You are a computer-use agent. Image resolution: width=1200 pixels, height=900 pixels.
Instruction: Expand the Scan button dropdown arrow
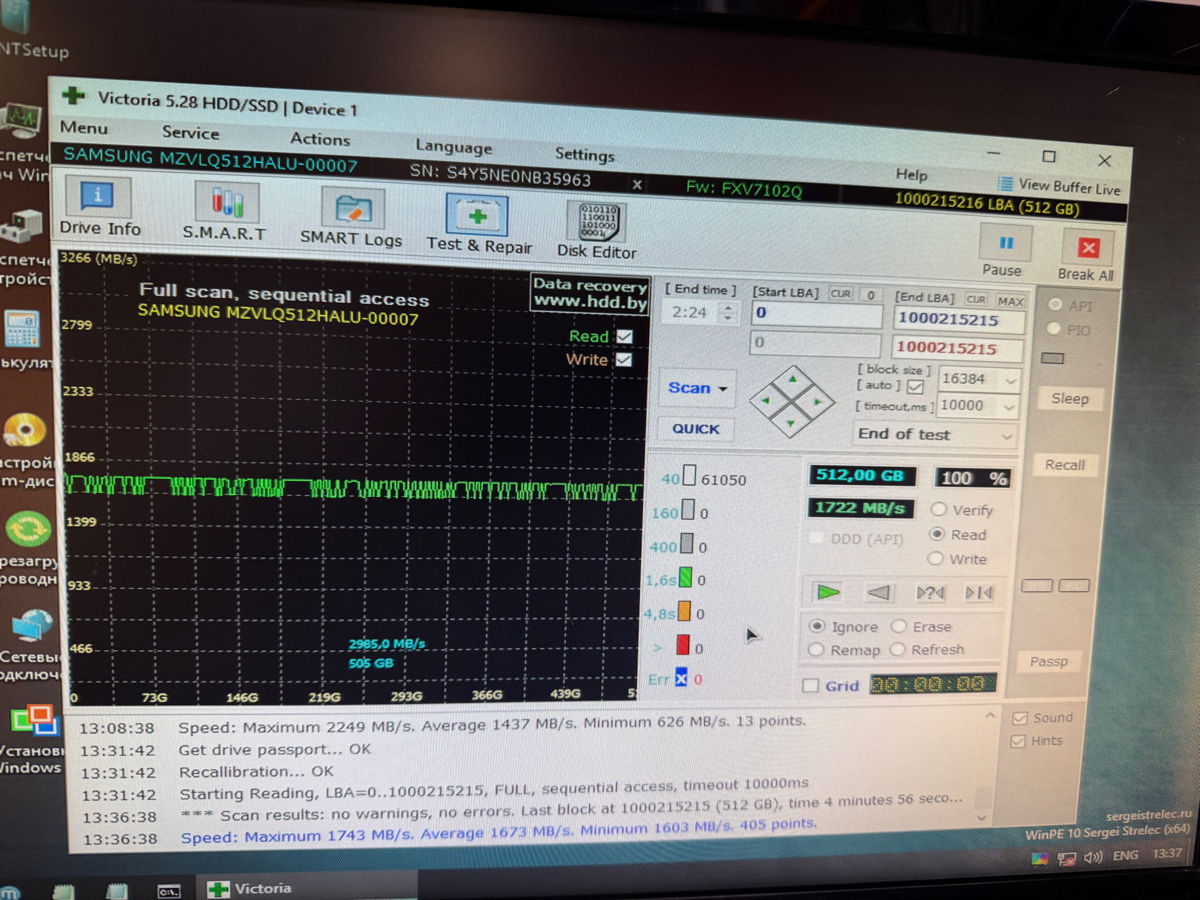[x=722, y=389]
